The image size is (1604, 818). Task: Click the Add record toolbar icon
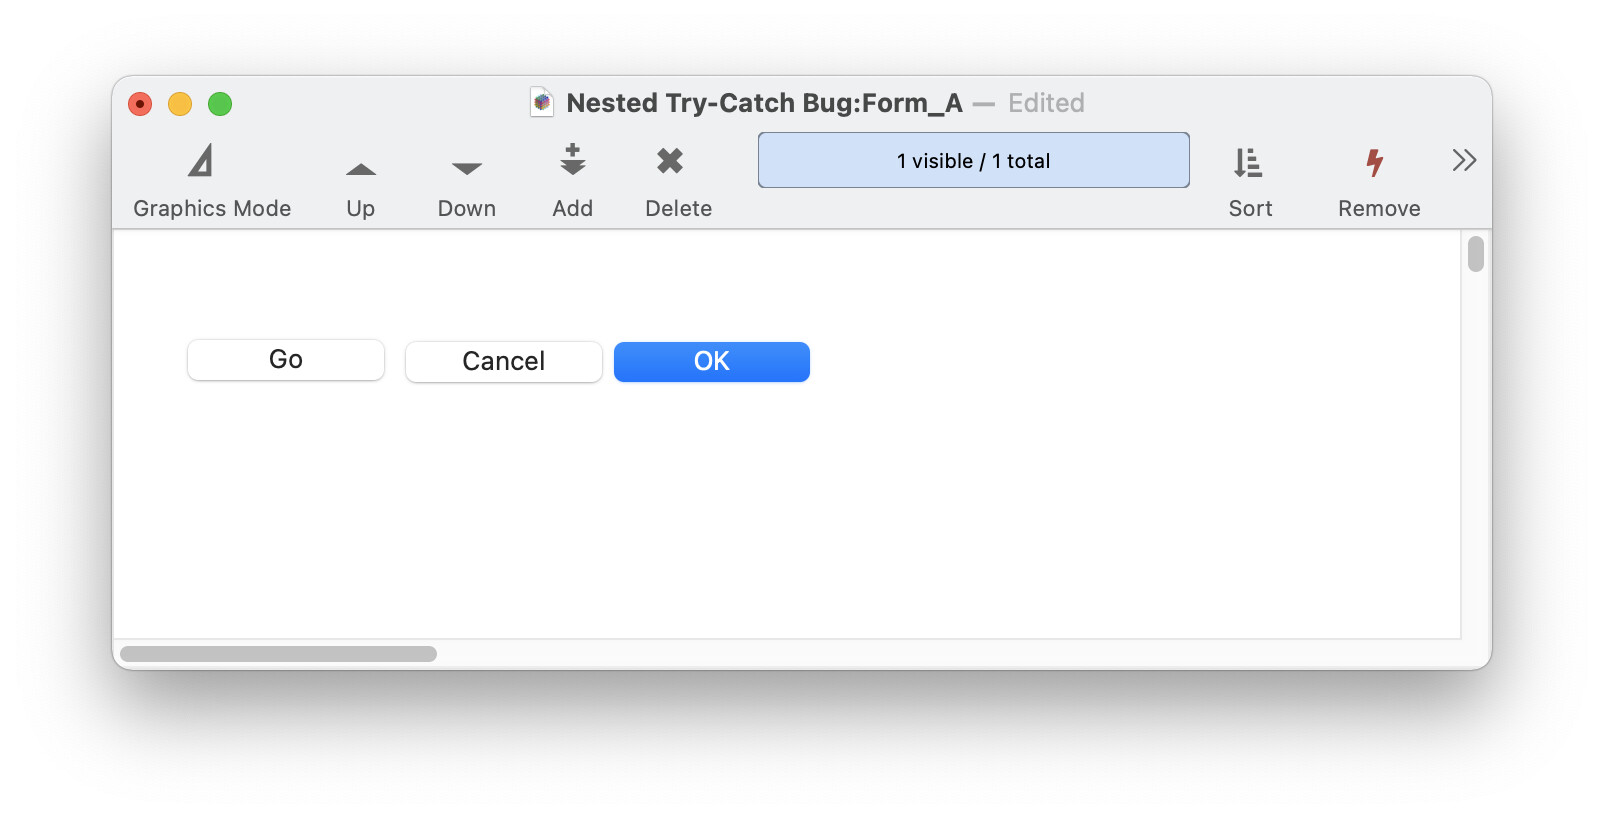click(x=573, y=160)
